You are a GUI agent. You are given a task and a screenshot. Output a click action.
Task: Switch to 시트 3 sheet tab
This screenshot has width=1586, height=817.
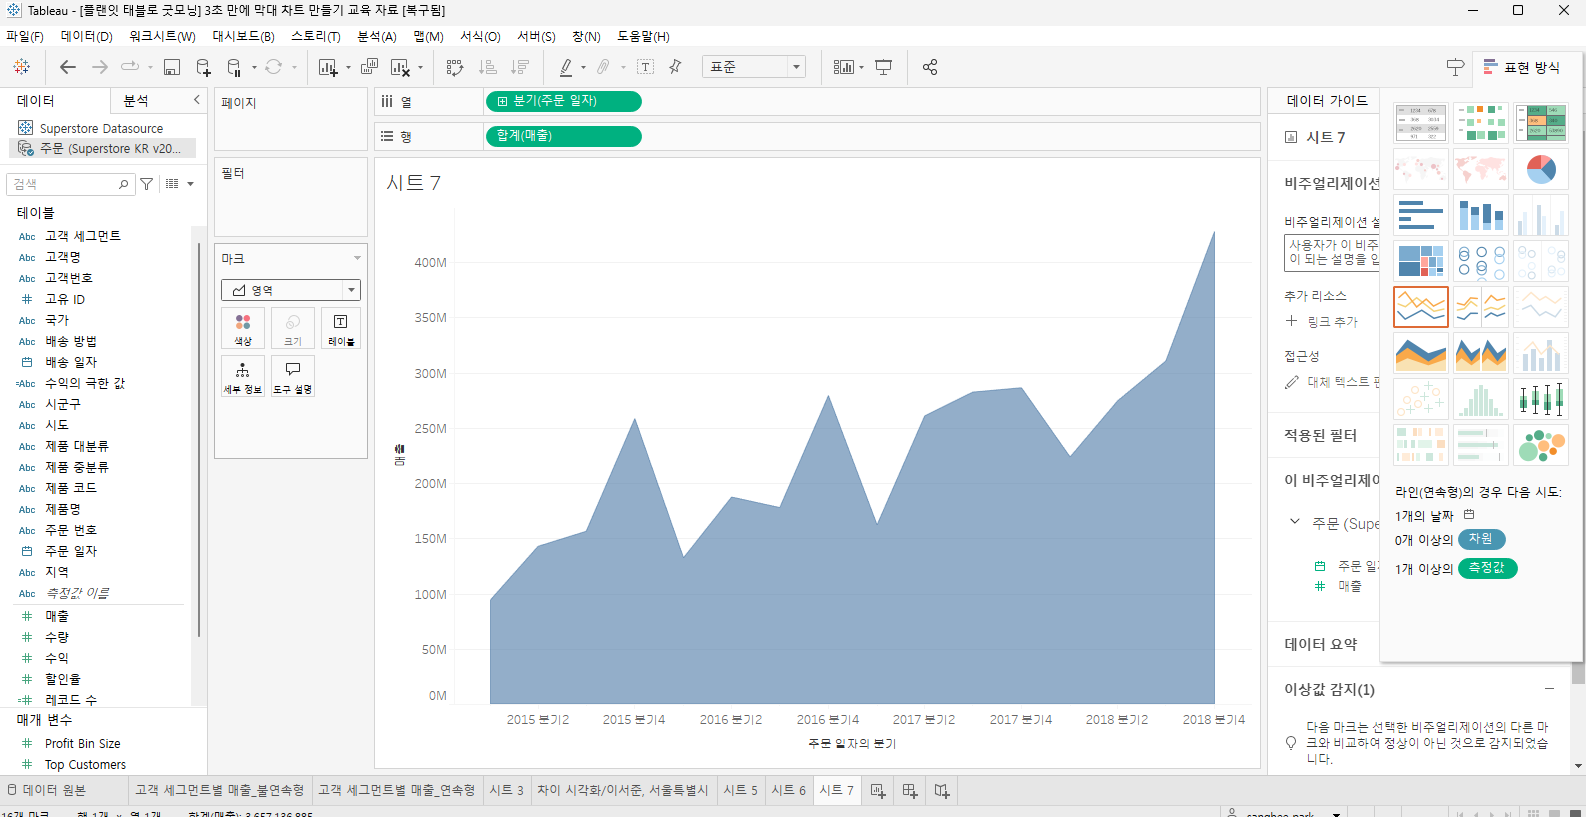pyautogui.click(x=506, y=790)
